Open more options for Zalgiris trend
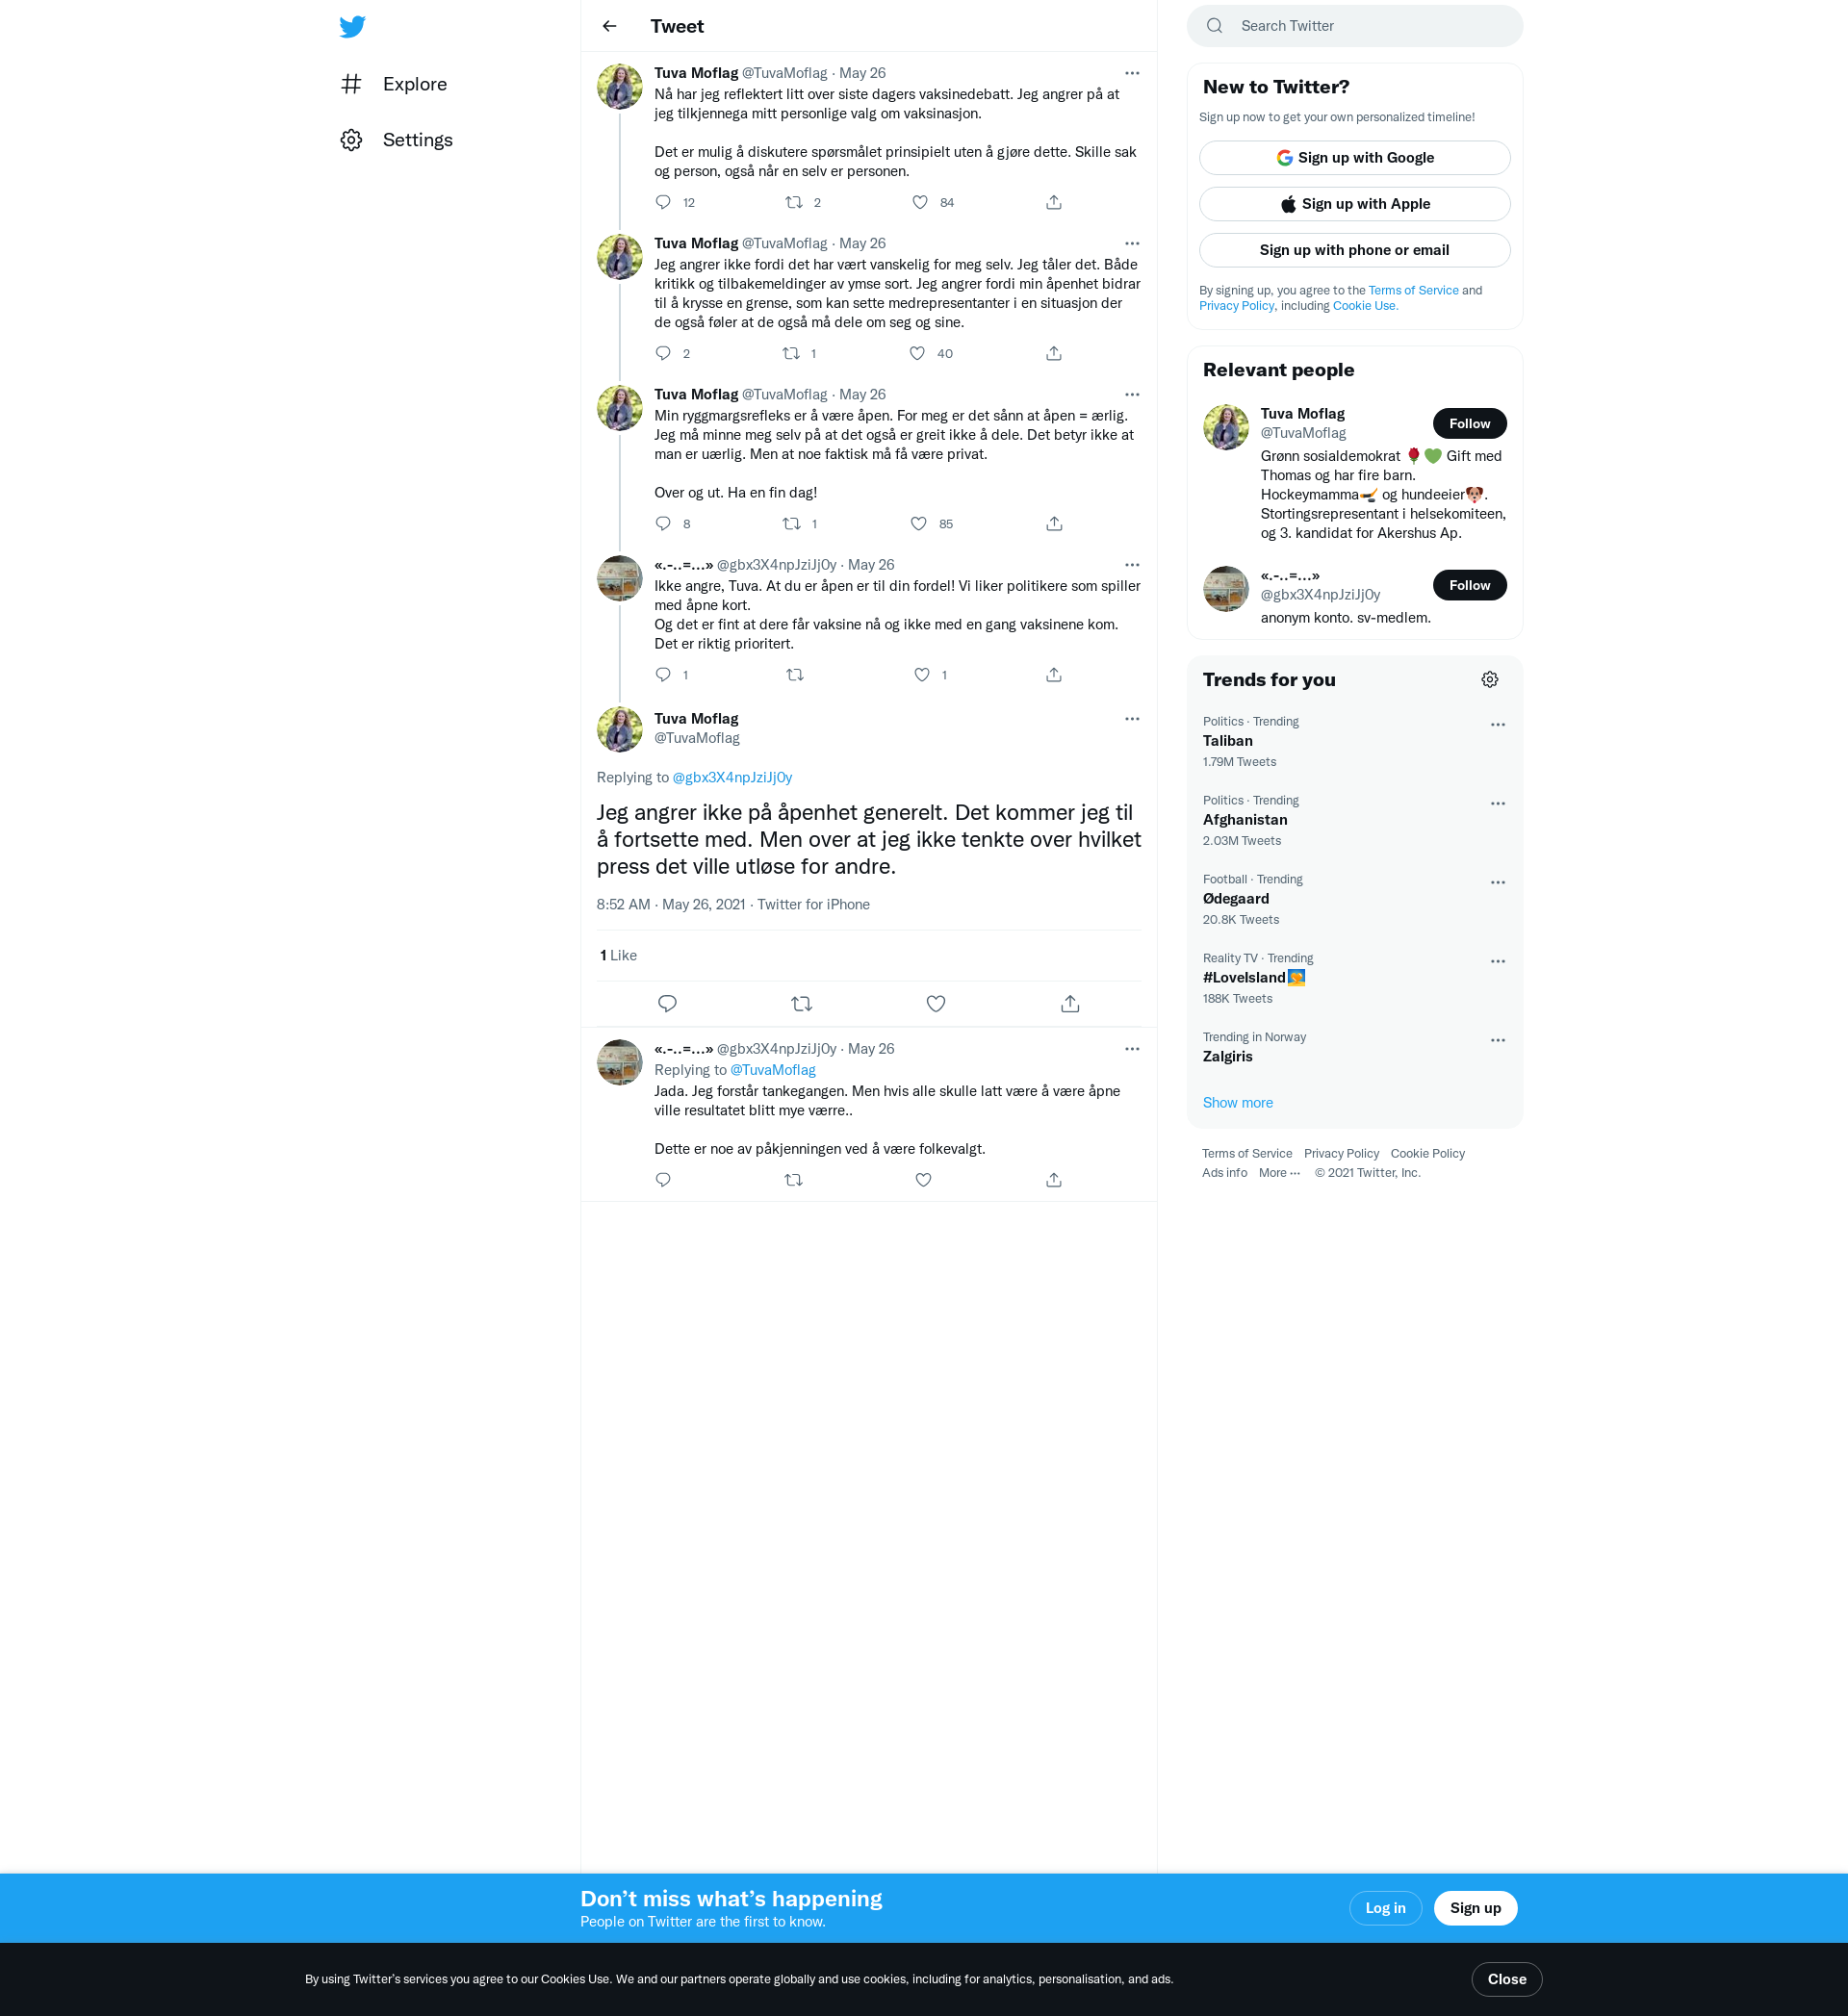The width and height of the screenshot is (1848, 2016). [x=1498, y=1041]
